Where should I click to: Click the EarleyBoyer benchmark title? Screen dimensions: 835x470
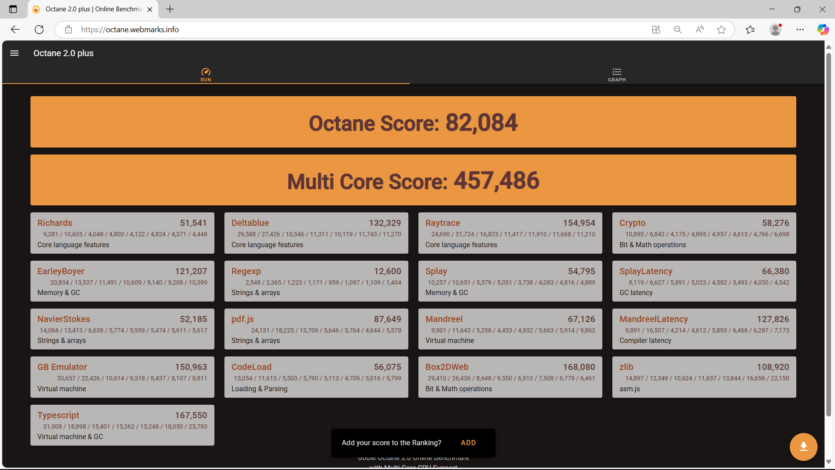click(x=61, y=271)
